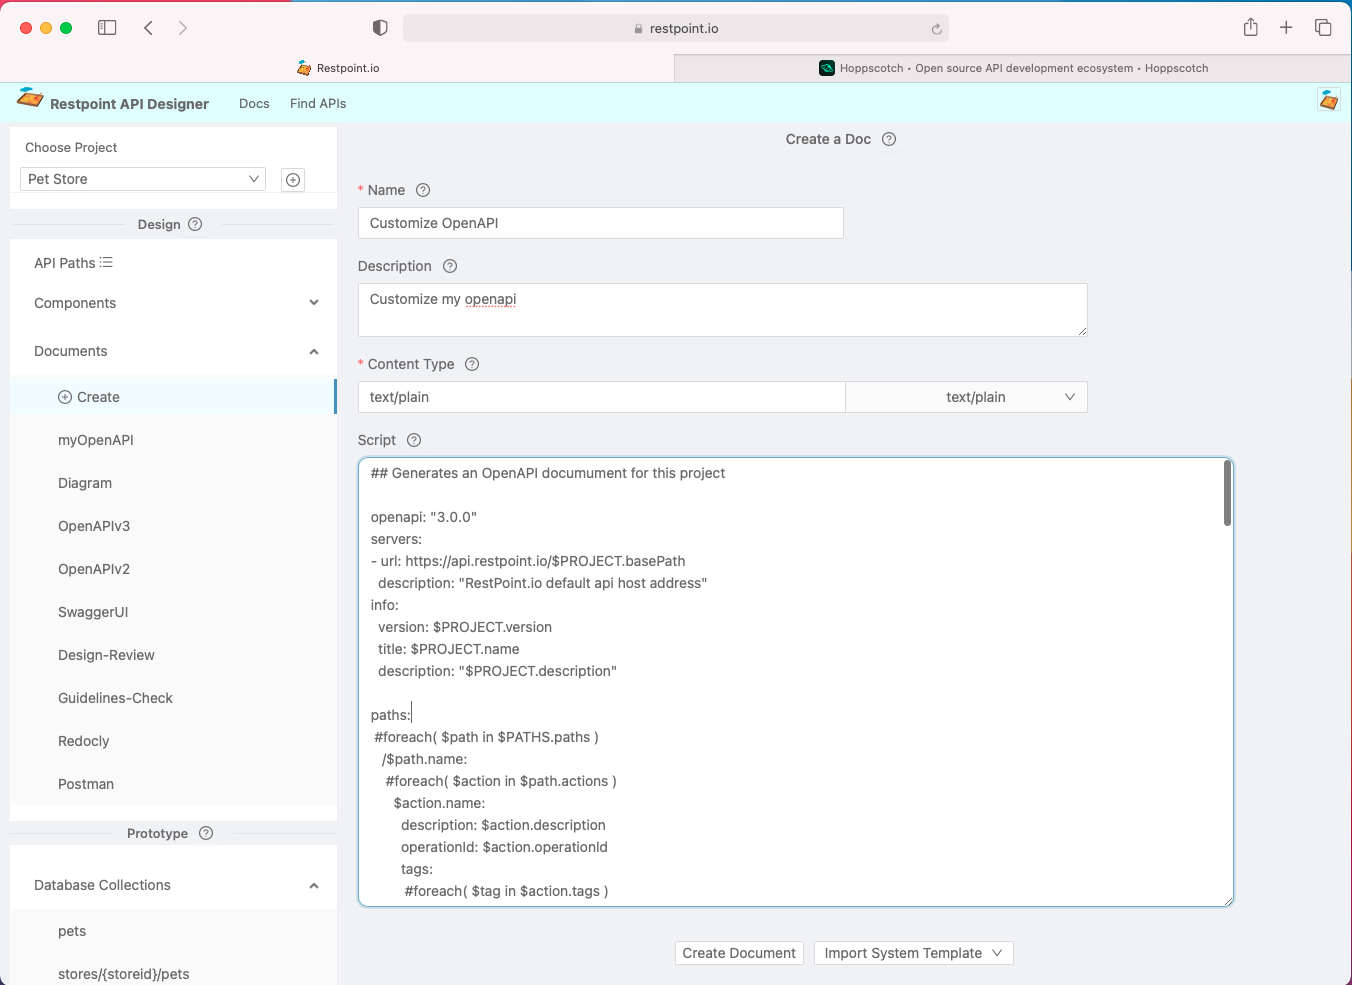Toggle the Safari sidebar icon
The width and height of the screenshot is (1352, 985).
tap(107, 28)
